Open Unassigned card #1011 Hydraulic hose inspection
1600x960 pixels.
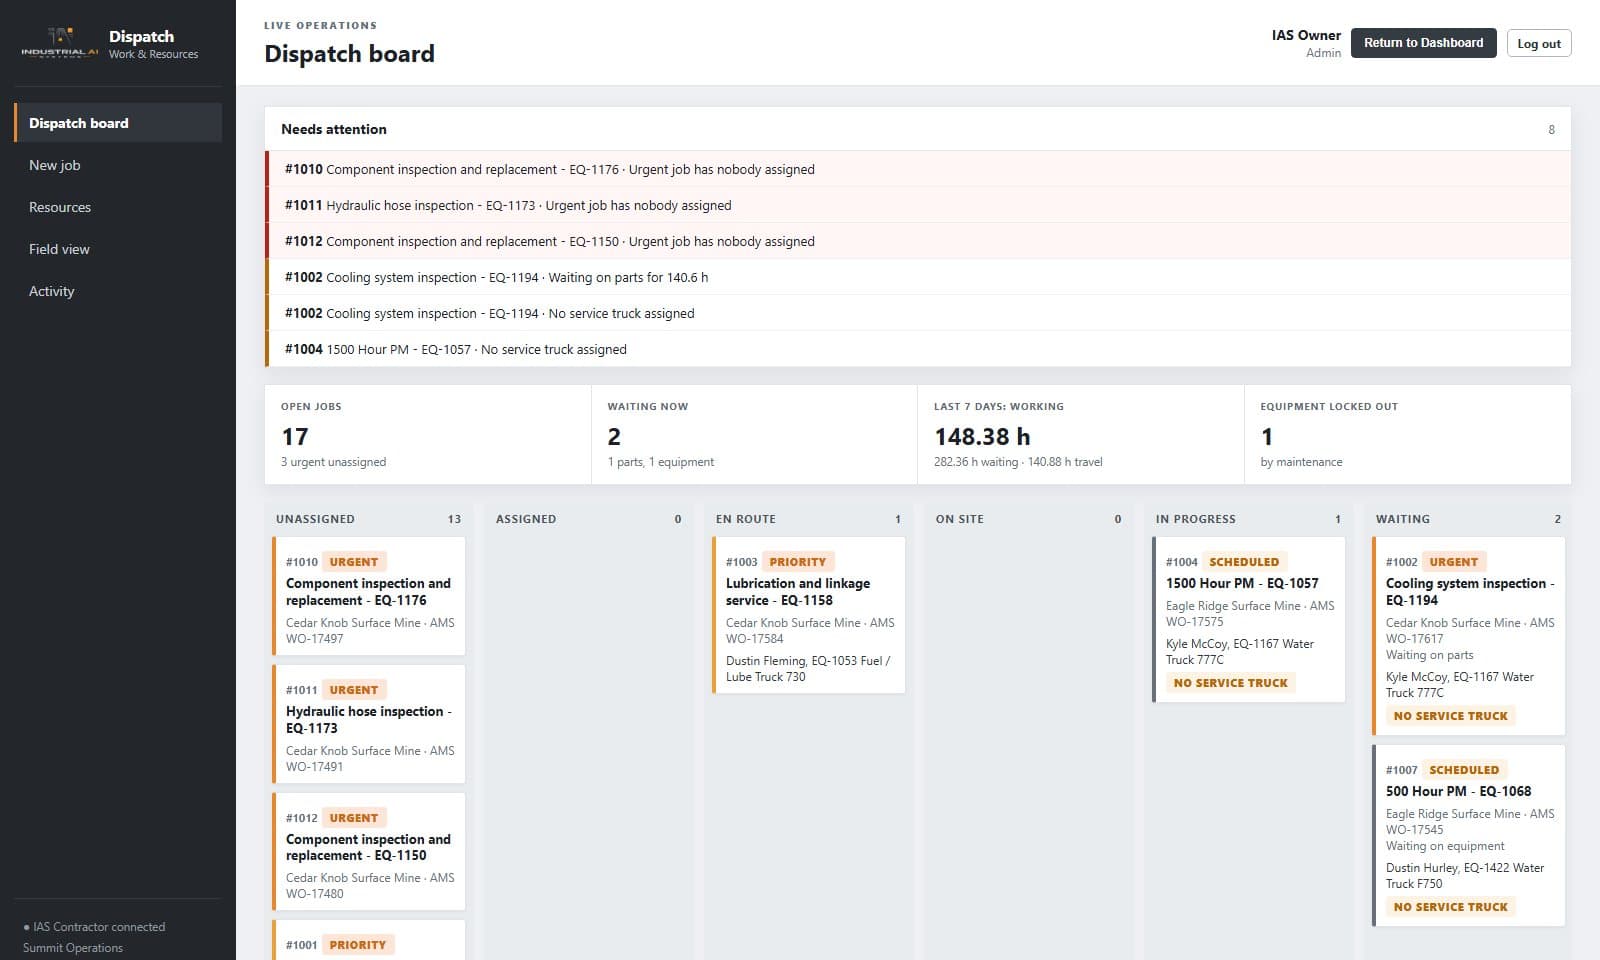369,724
